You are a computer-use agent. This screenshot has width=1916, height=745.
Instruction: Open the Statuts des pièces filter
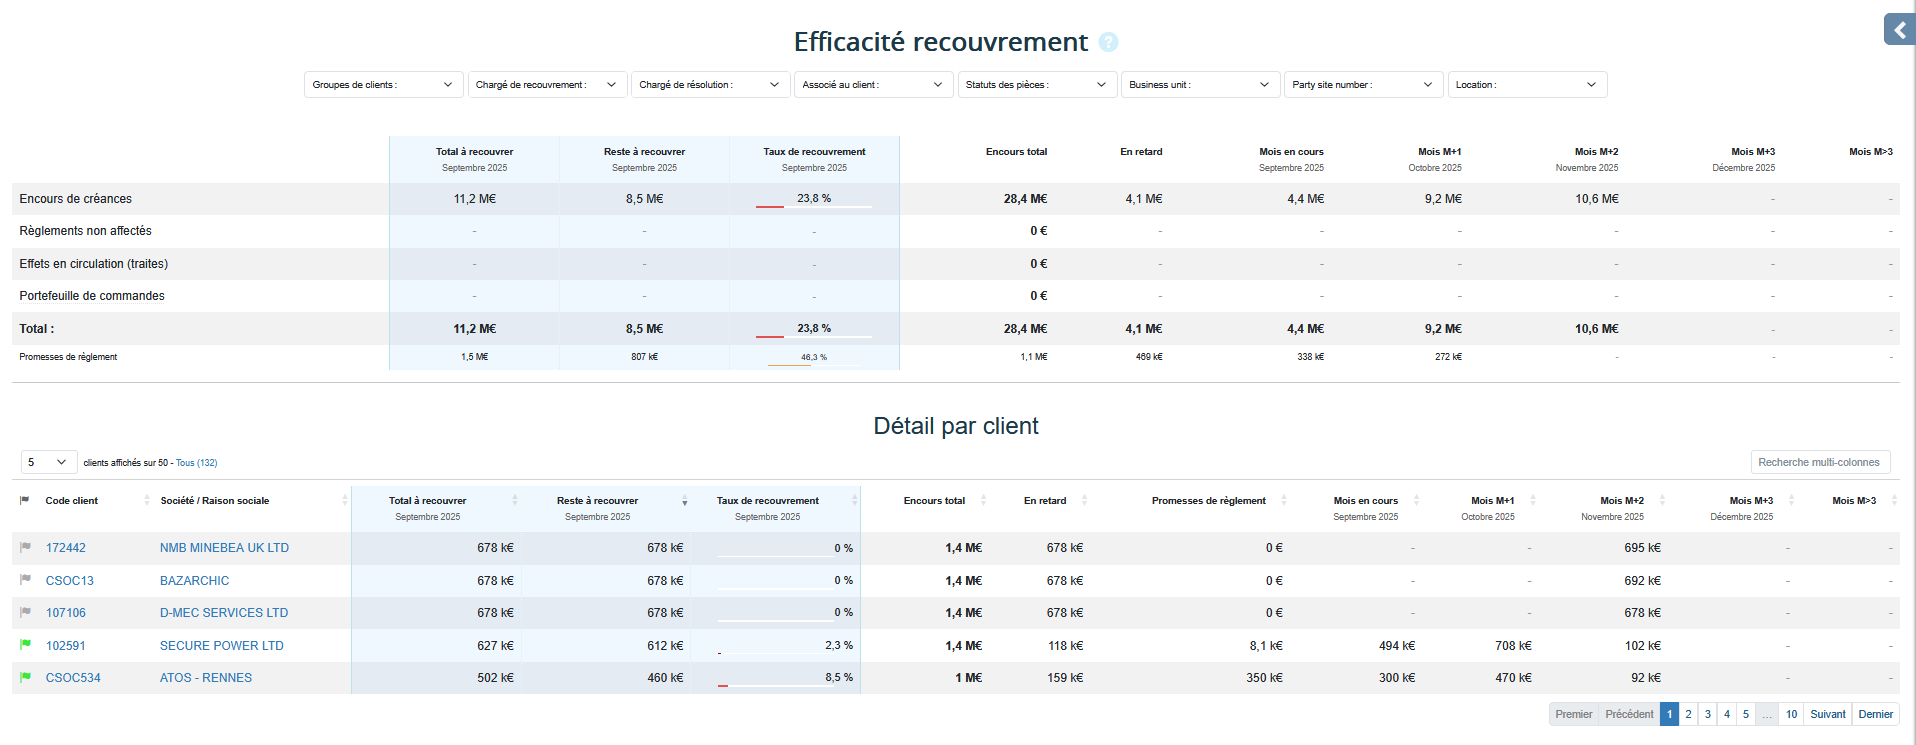click(x=1037, y=85)
